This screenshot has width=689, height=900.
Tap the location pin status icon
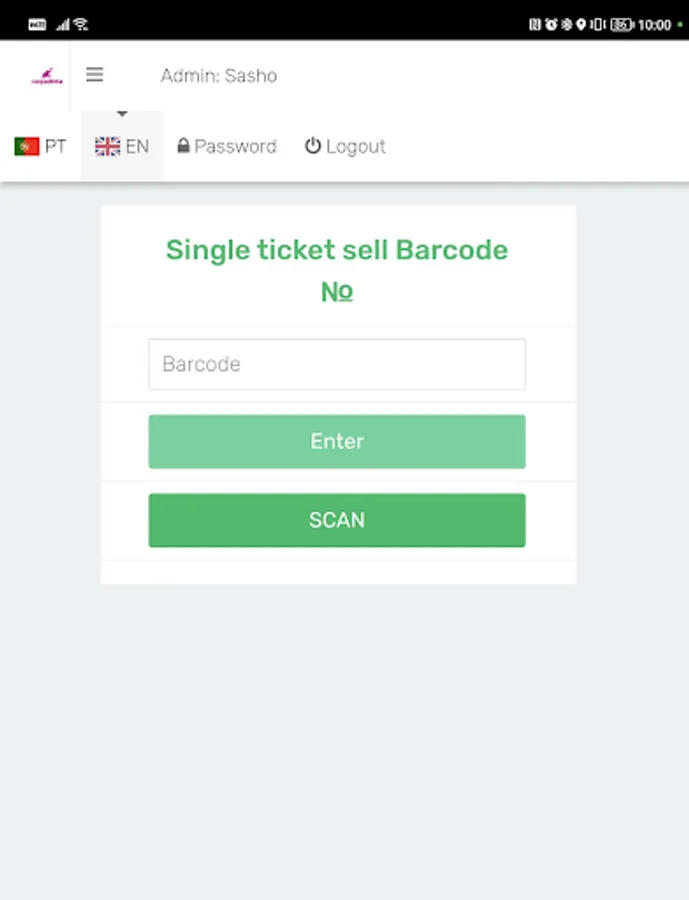coord(580,24)
